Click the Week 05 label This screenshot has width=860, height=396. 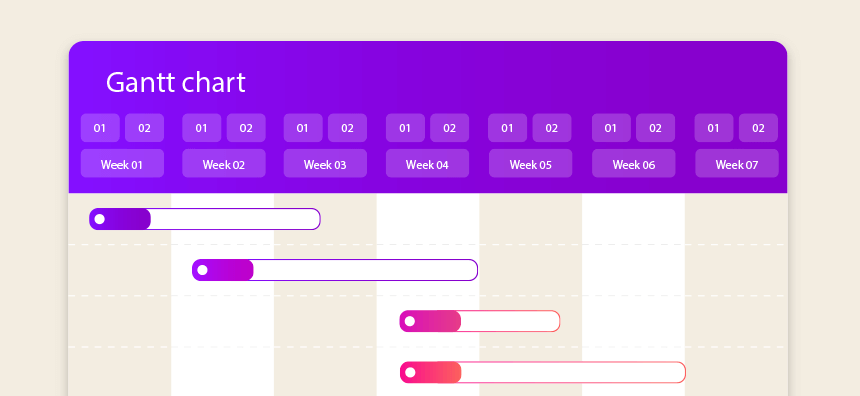(530, 163)
